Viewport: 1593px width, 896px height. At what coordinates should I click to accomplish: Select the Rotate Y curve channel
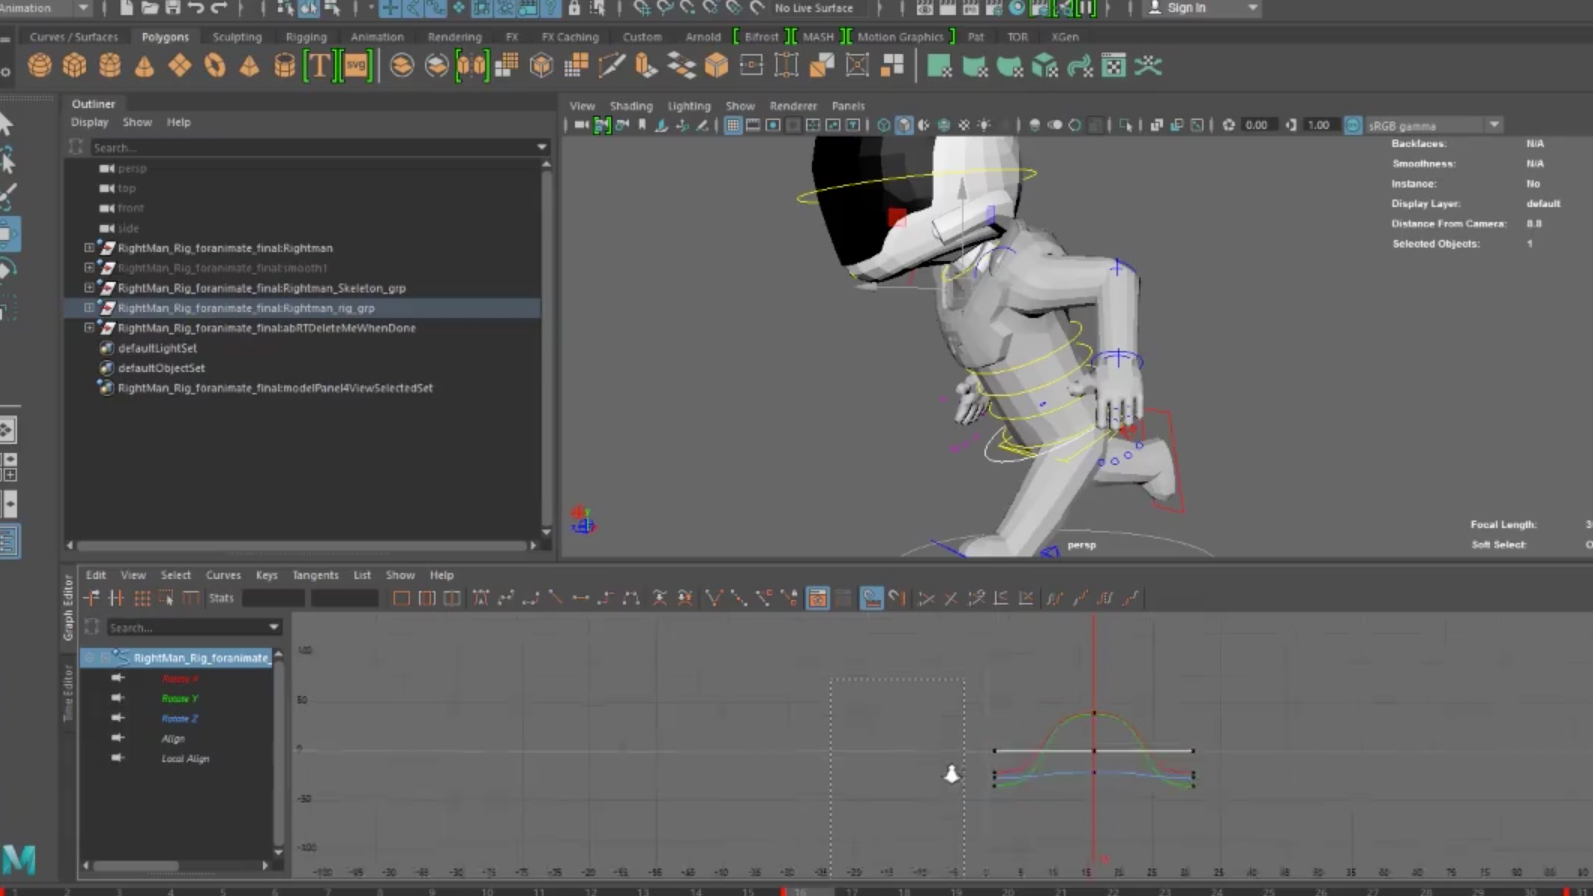point(180,699)
